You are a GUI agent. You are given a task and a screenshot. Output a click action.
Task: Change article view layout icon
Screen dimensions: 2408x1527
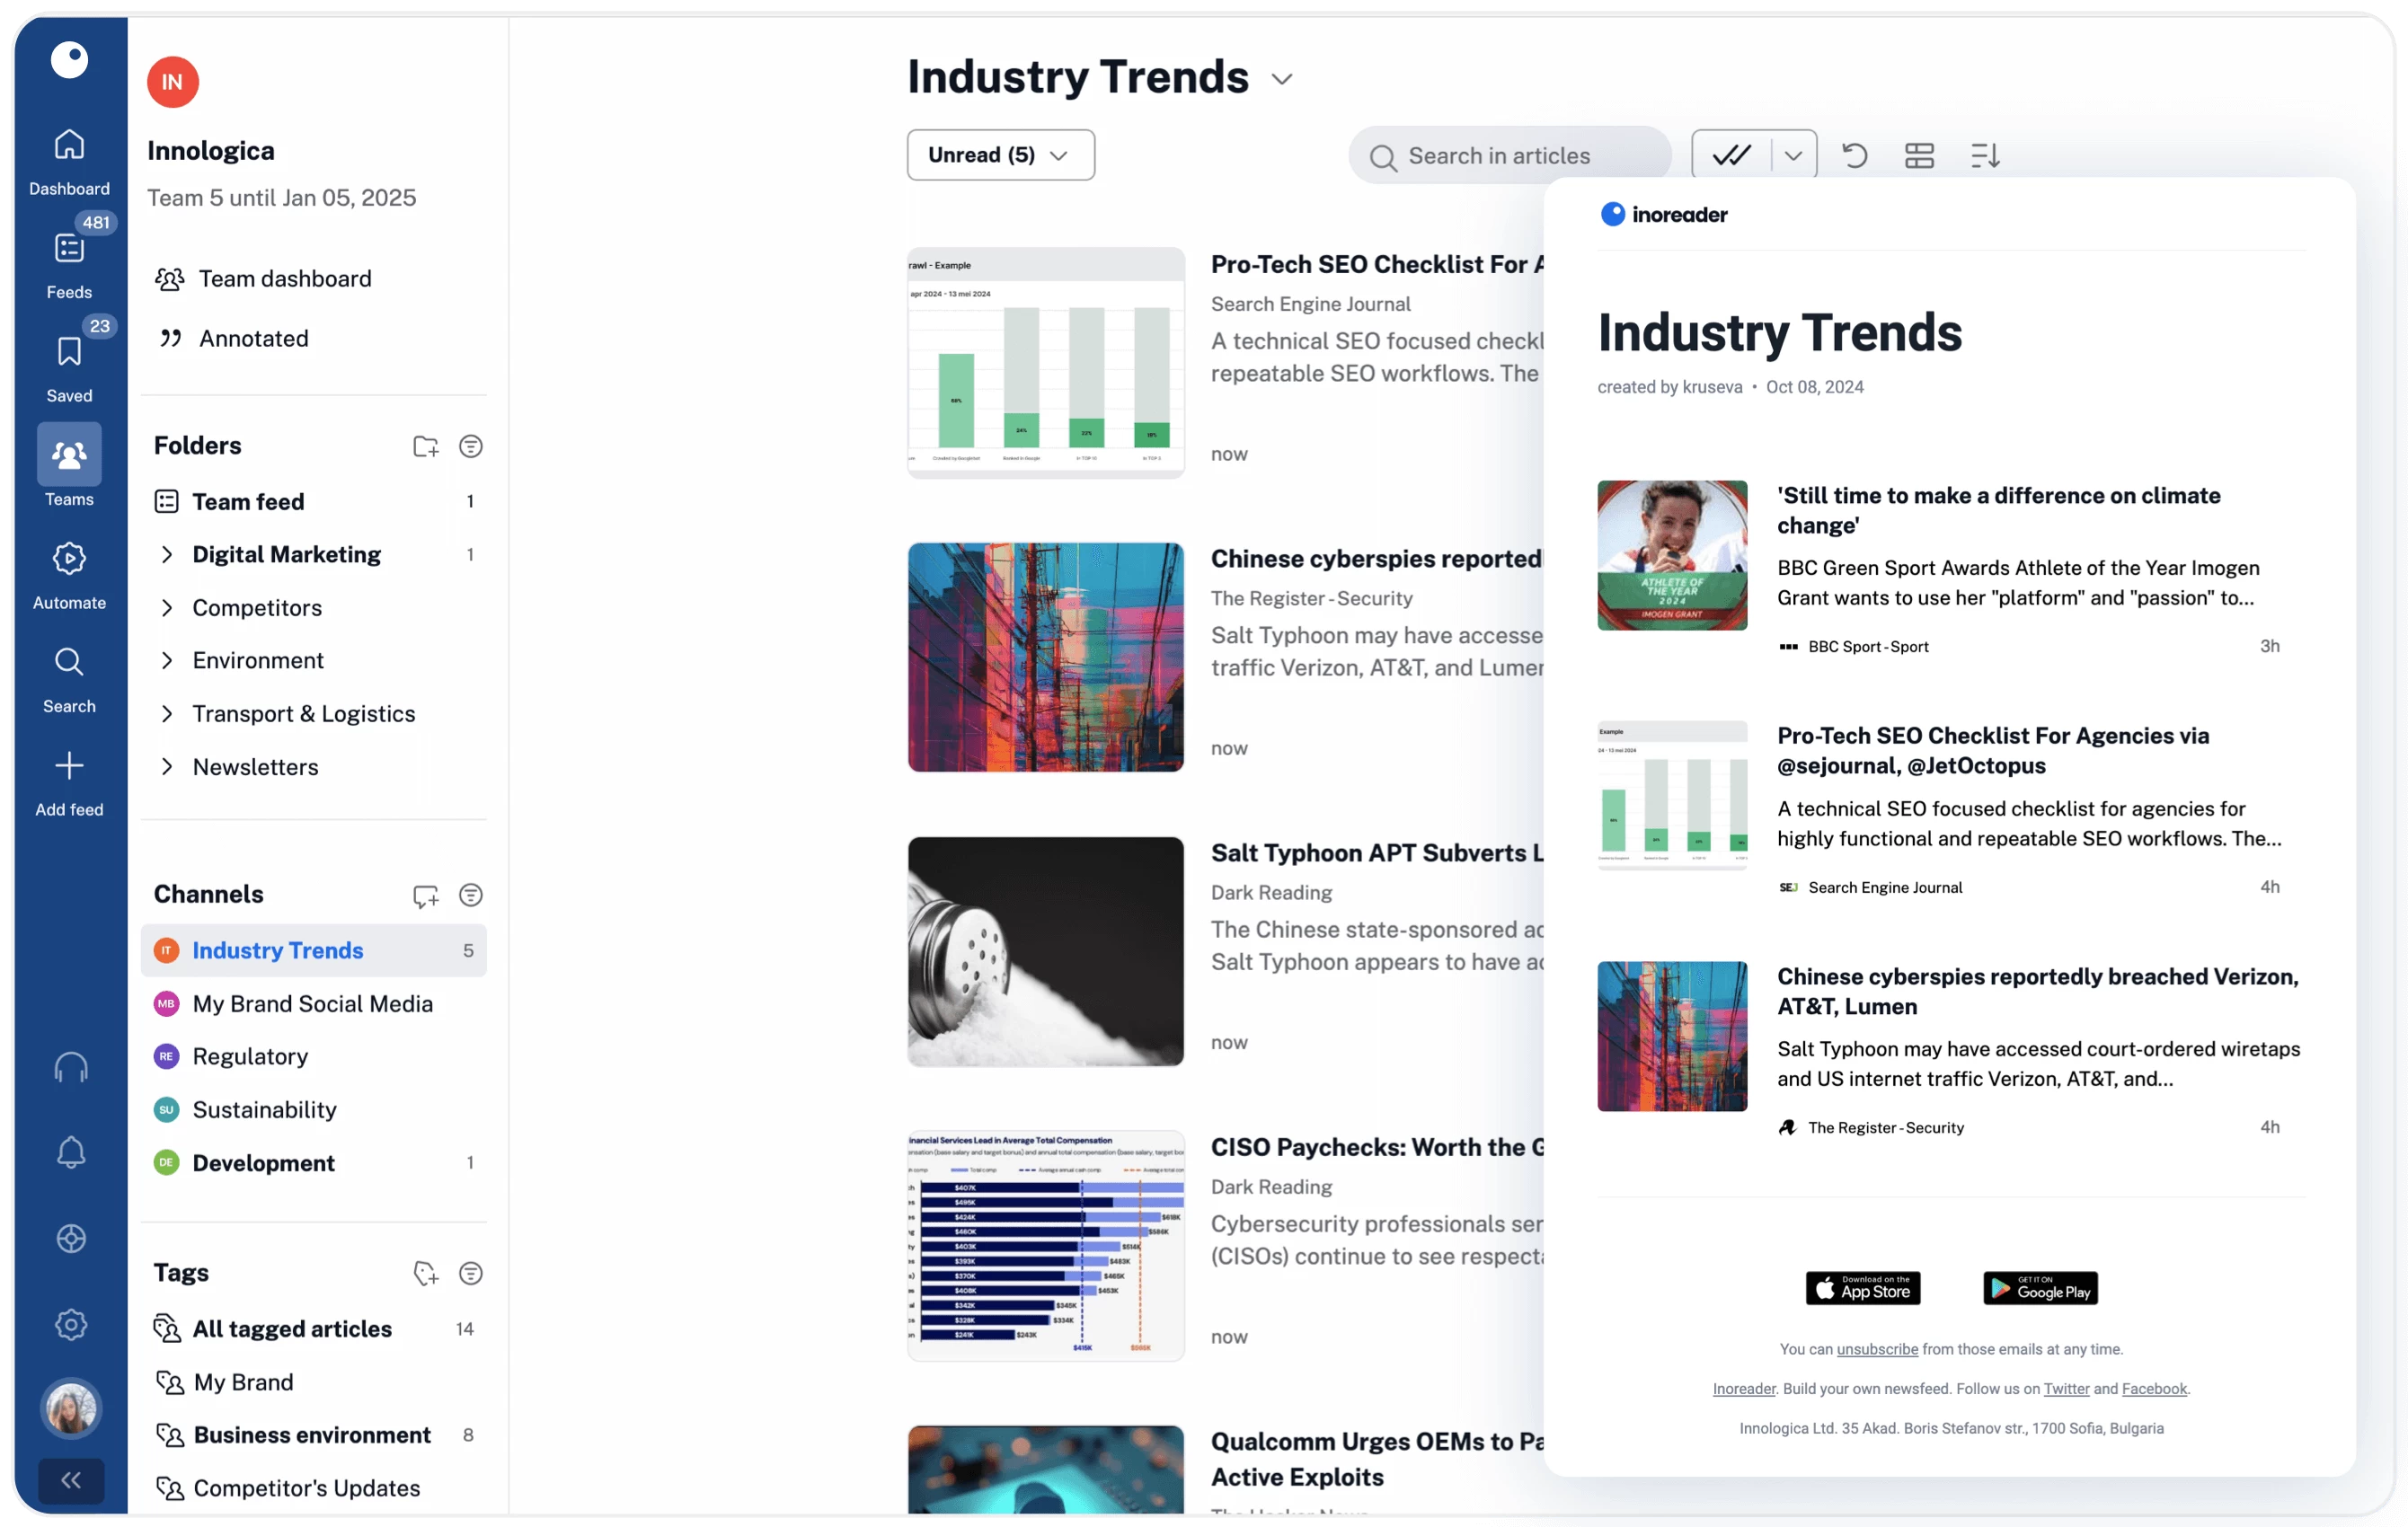point(1919,155)
